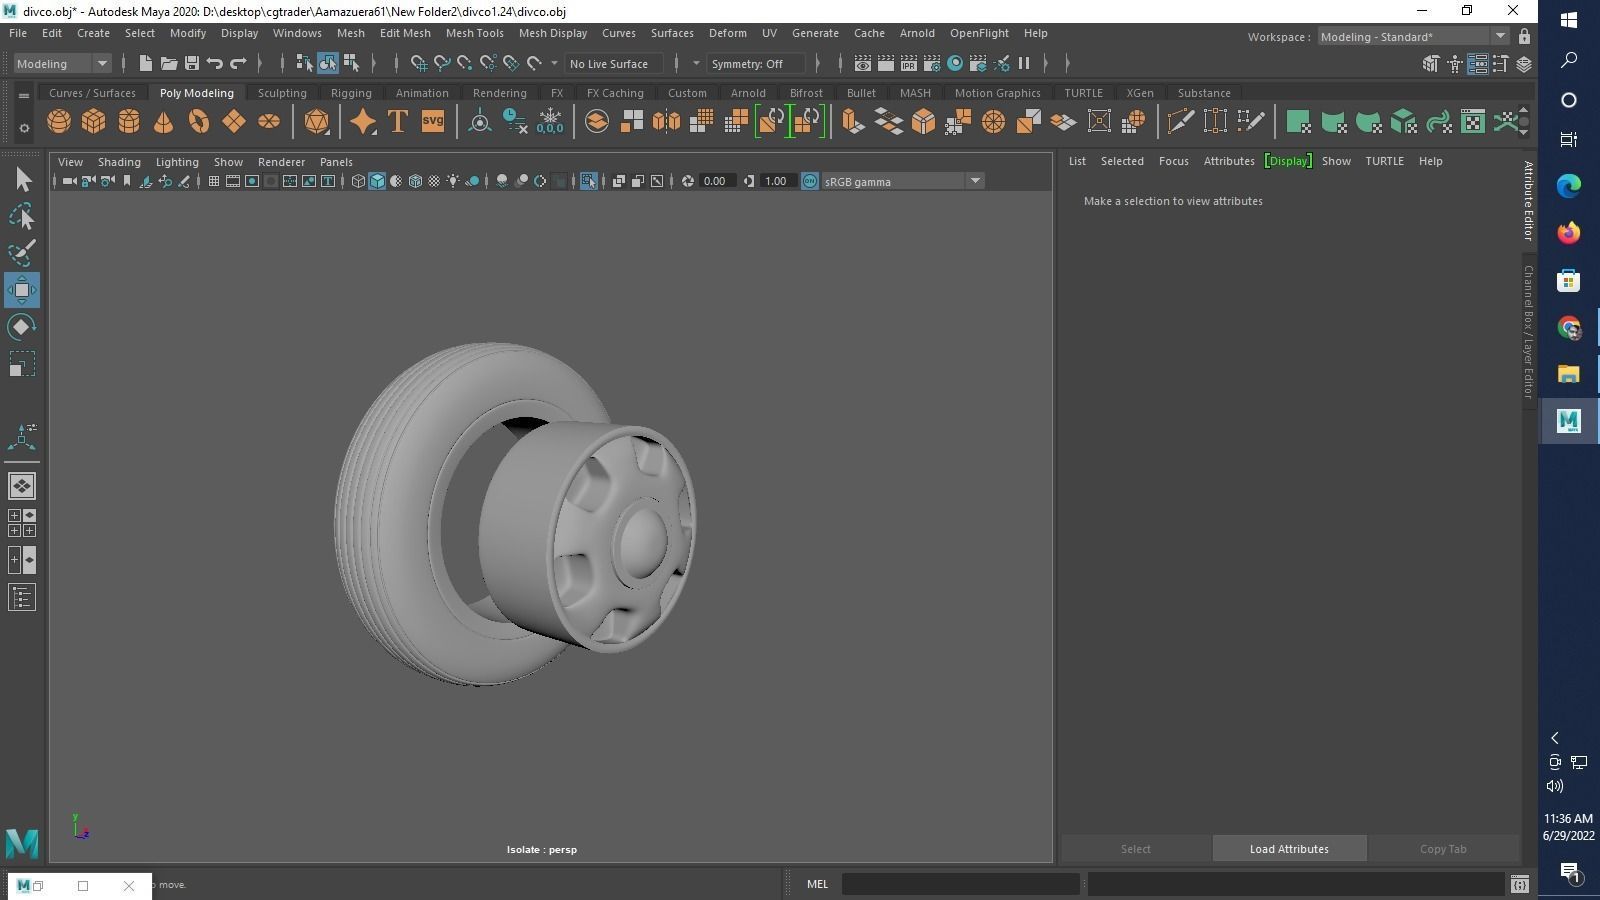Click the Bevel shelf icon
Screen dimensions: 1600x900
tap(923, 122)
